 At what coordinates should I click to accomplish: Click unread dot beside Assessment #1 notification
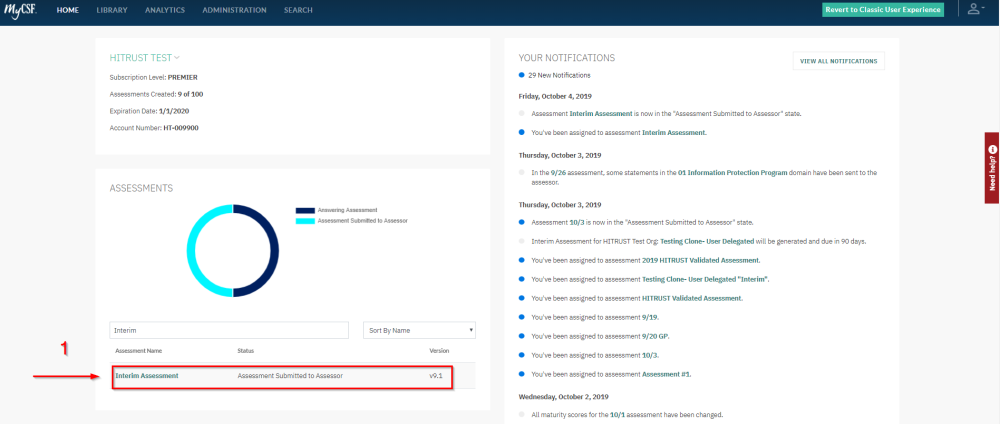point(522,374)
